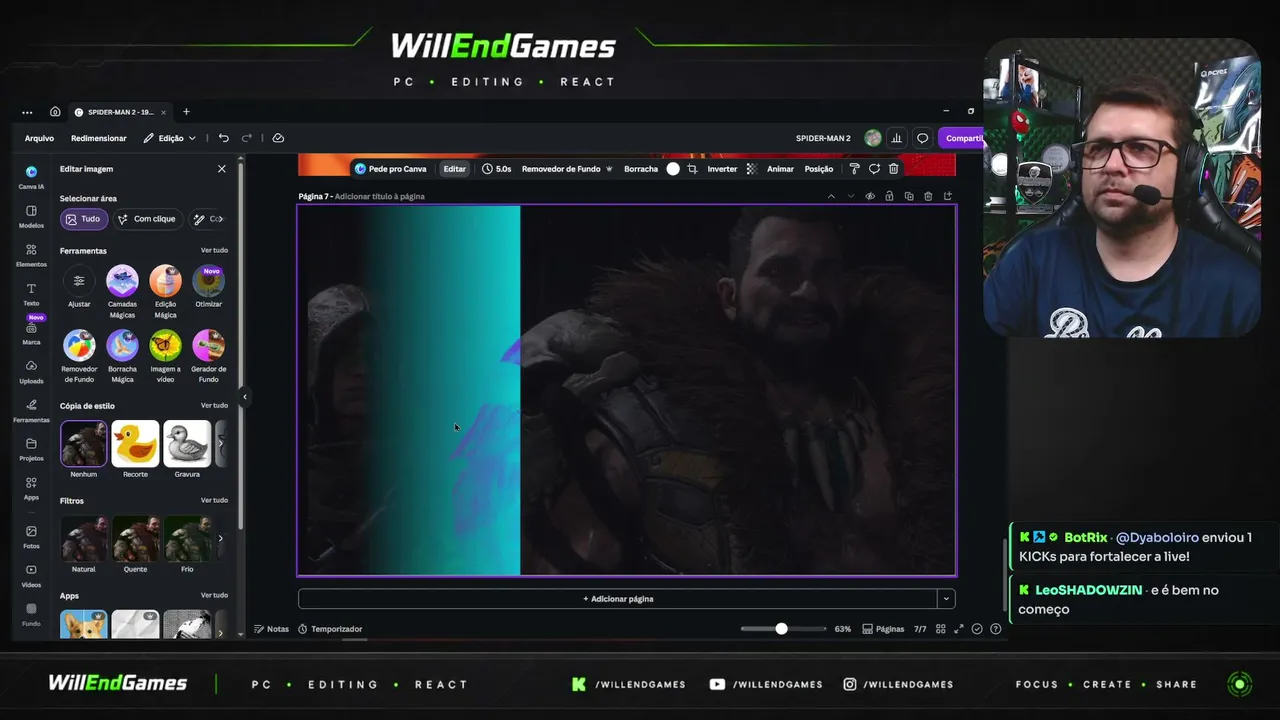The height and width of the screenshot is (720, 1280).
Task: Undo the last action
Action: click(x=223, y=138)
